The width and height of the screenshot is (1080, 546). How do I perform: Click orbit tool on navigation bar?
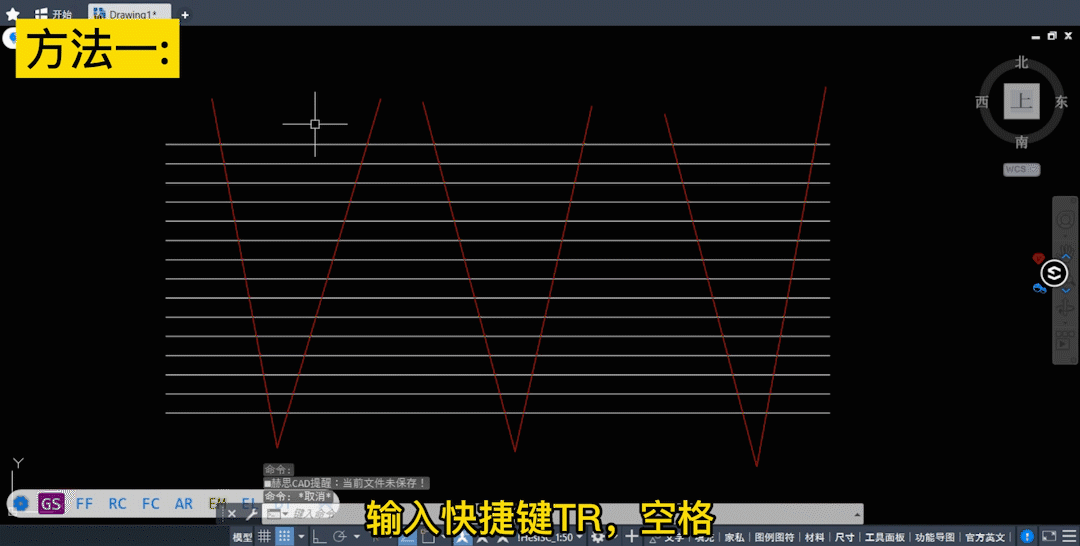pyautogui.click(x=1065, y=308)
